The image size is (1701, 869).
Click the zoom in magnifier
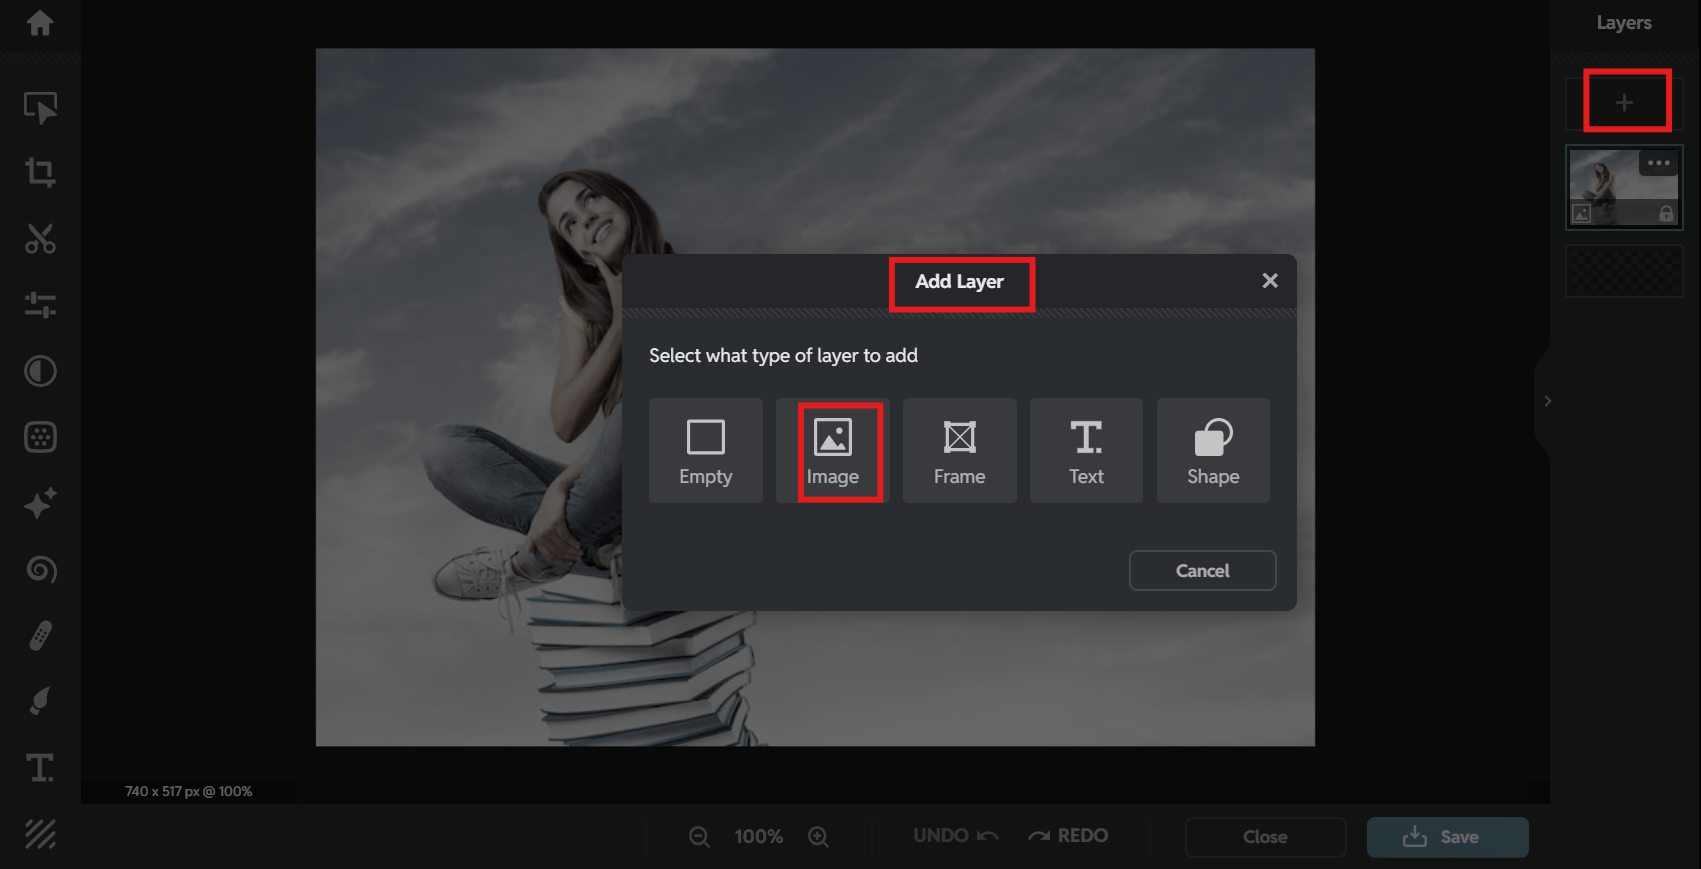[819, 837]
